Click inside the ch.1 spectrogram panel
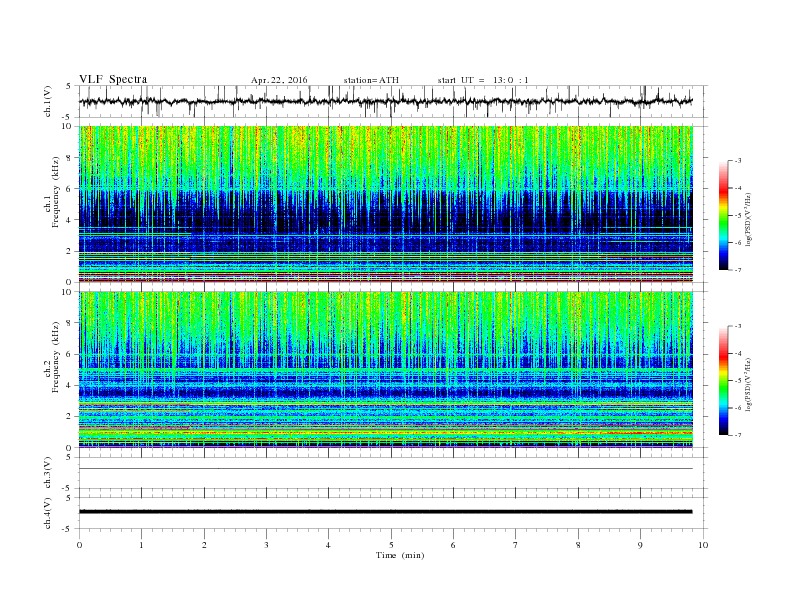The image size is (792, 612). pos(385,204)
